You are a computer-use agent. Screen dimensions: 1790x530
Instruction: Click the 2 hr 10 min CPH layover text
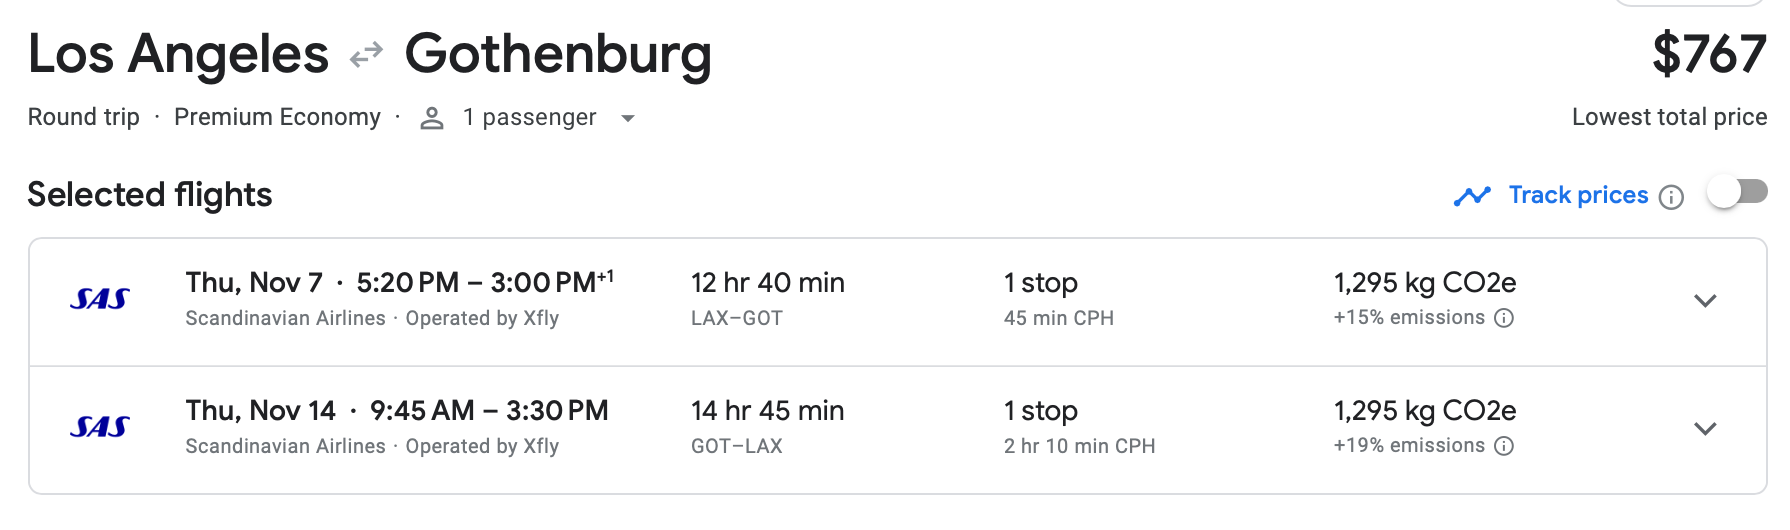tap(1079, 446)
